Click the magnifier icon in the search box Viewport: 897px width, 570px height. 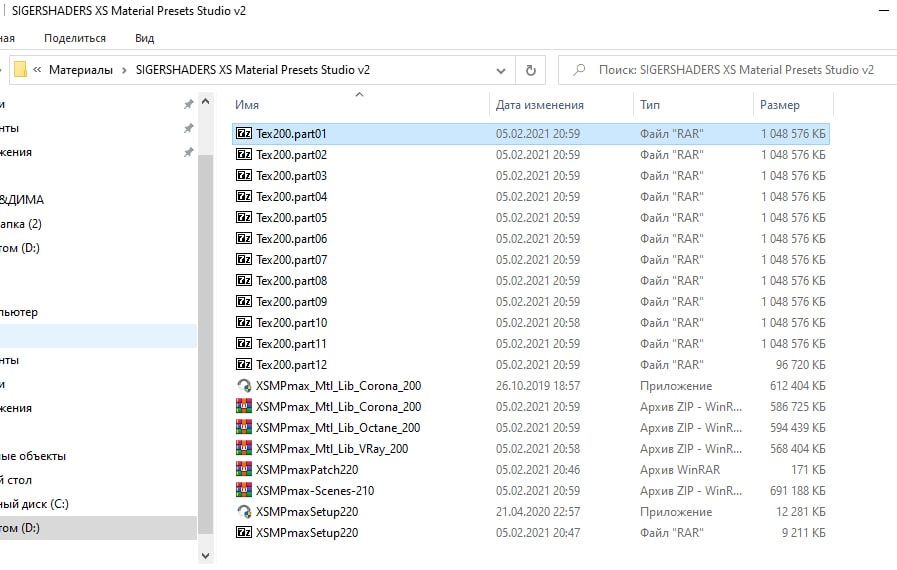tap(579, 70)
